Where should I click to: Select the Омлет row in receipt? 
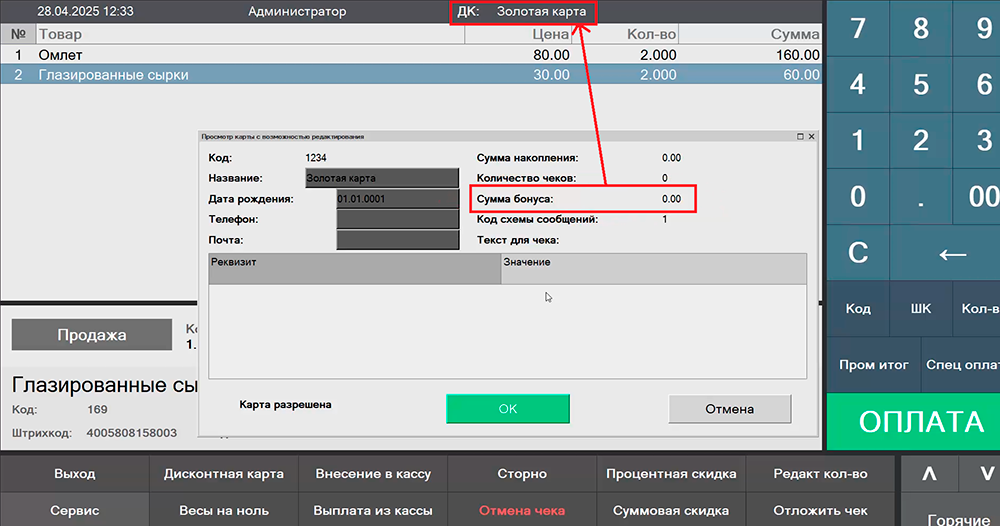[x=300, y=55]
